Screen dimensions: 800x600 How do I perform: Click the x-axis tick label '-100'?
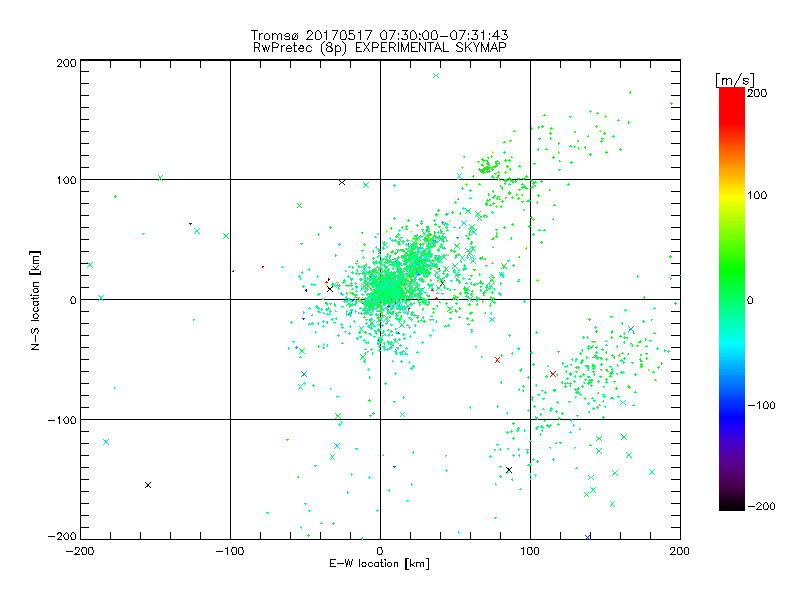click(x=230, y=551)
